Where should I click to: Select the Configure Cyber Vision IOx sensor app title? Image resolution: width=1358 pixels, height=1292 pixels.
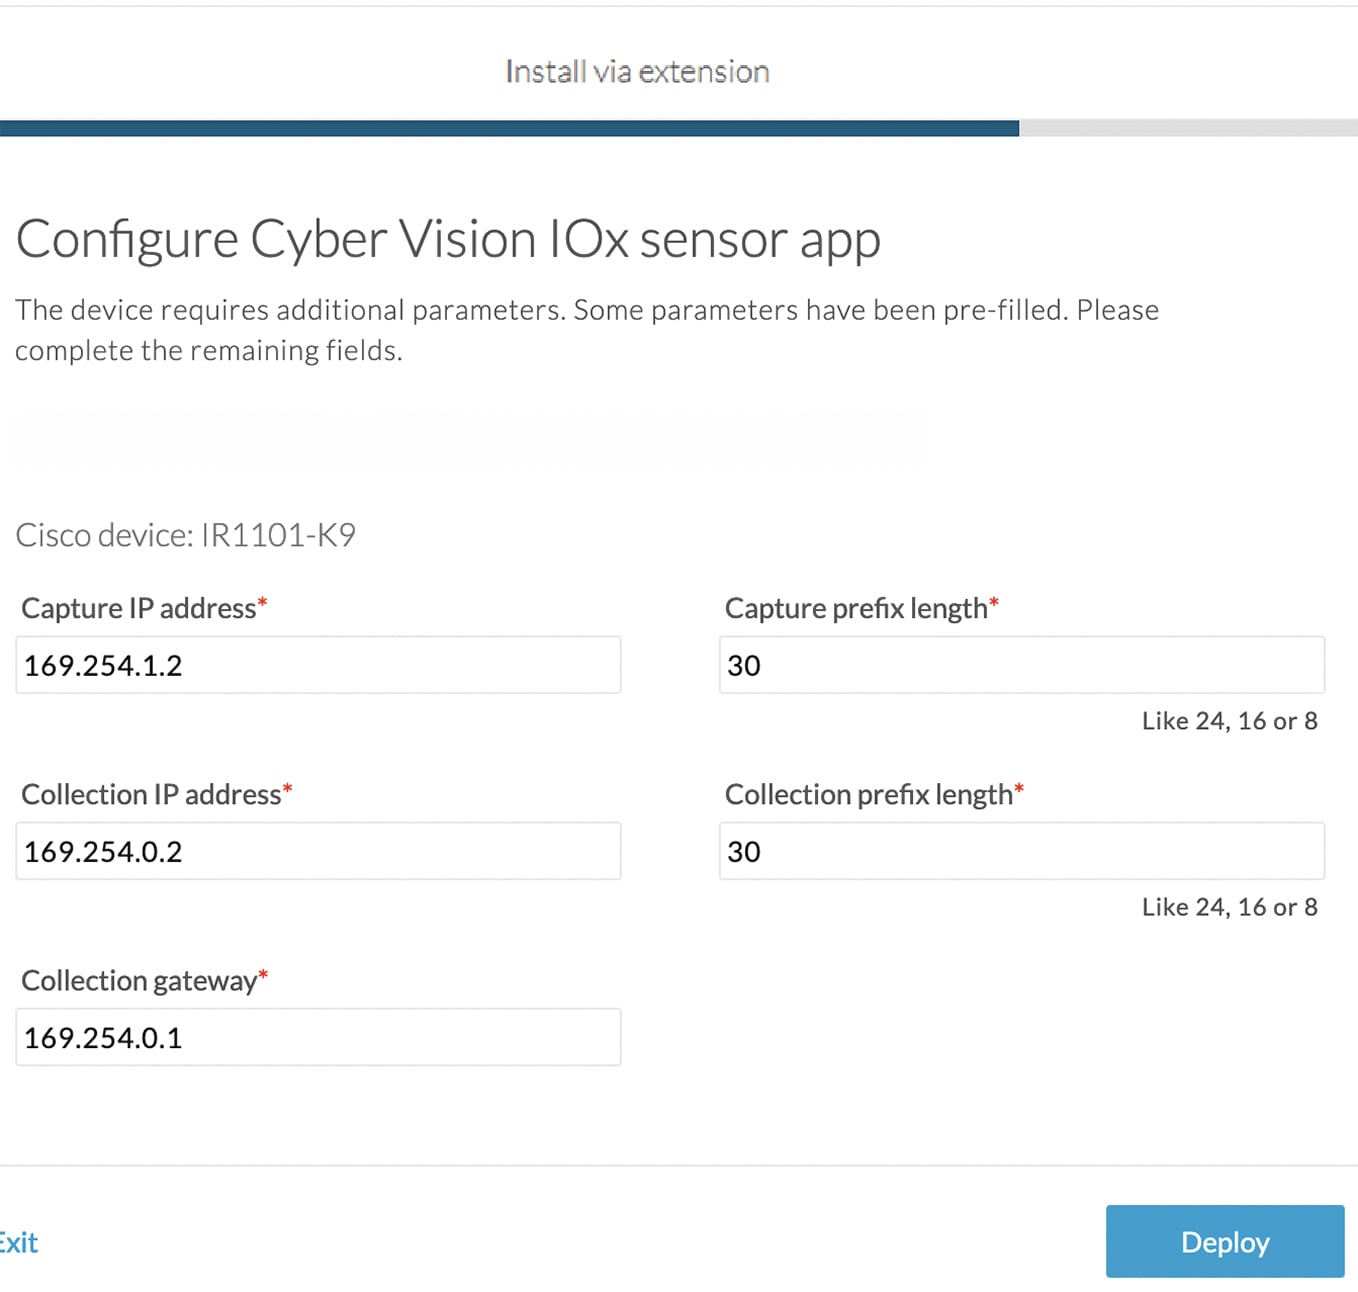tap(448, 238)
